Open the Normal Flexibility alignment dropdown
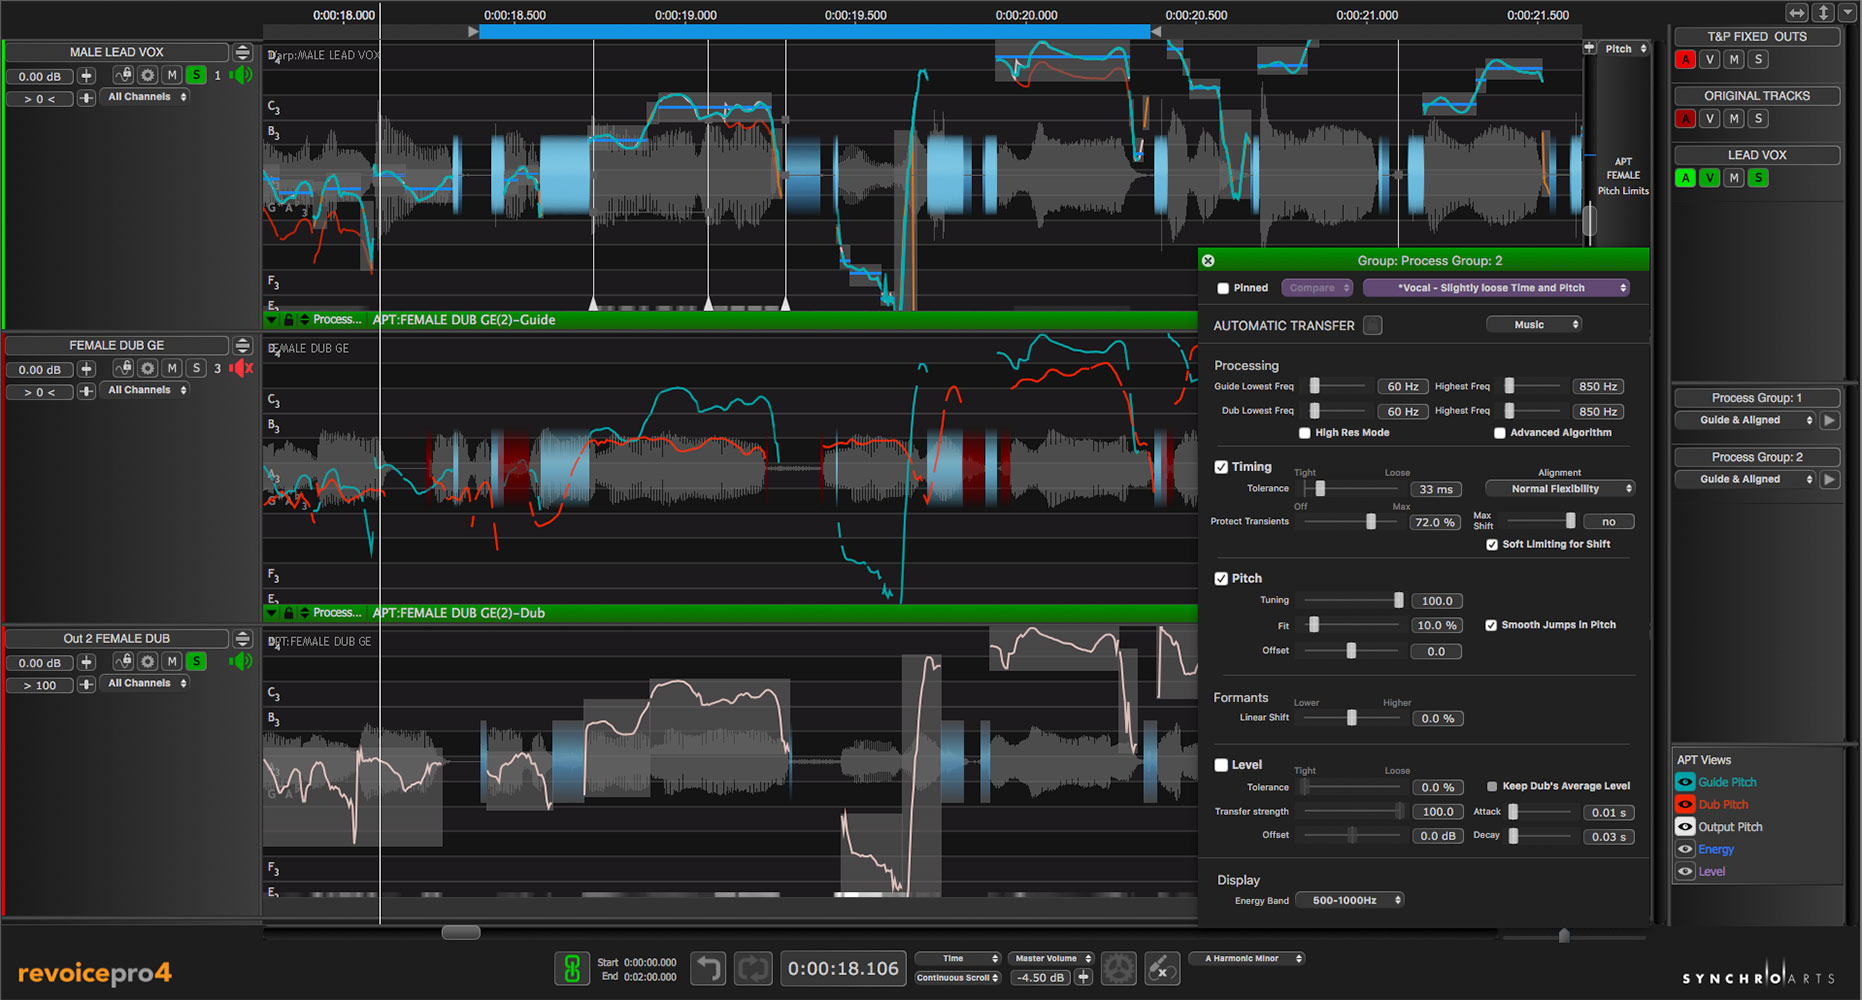Viewport: 1862px width, 1000px height. point(1560,489)
